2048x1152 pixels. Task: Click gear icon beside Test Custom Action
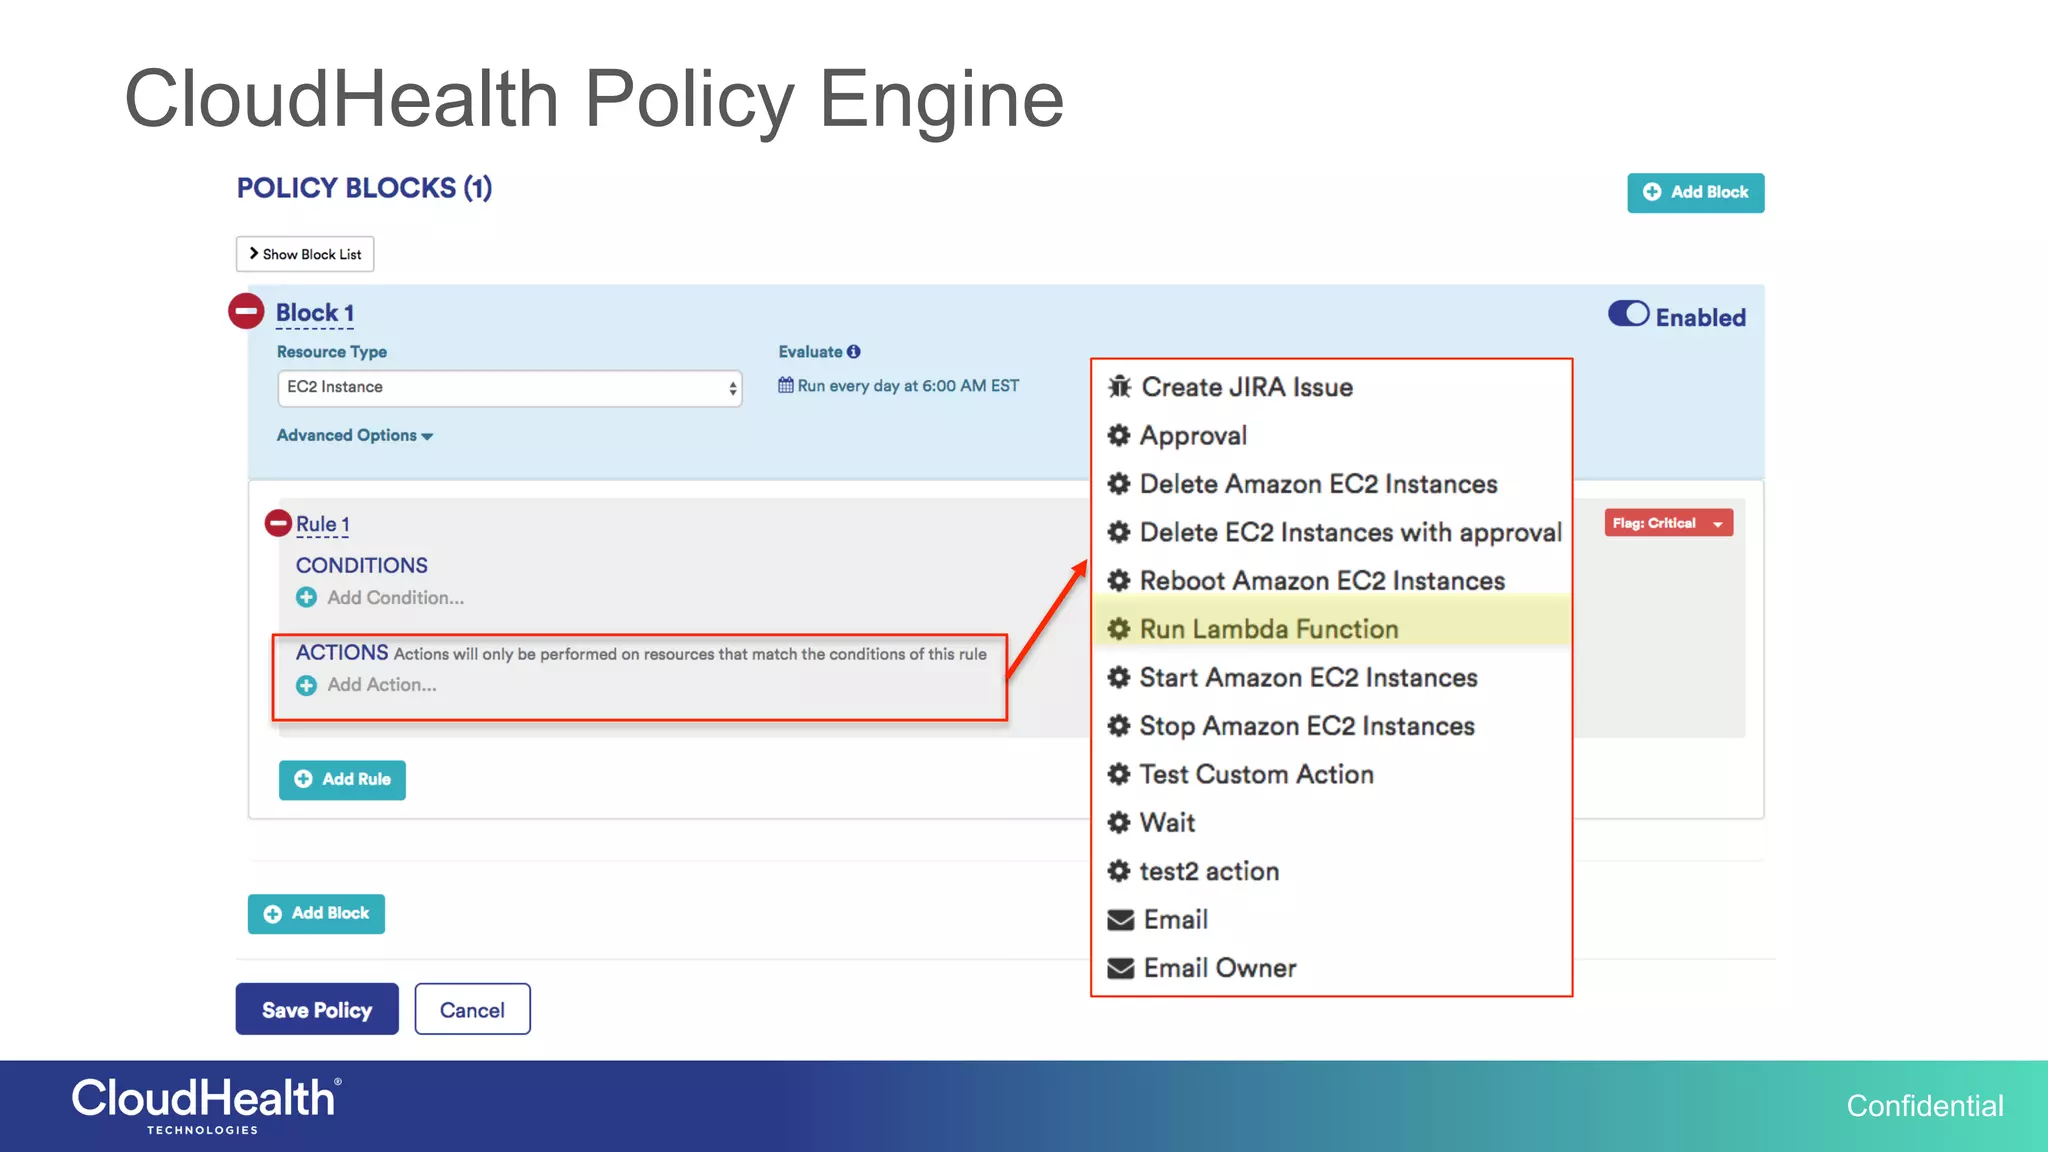tap(1119, 774)
